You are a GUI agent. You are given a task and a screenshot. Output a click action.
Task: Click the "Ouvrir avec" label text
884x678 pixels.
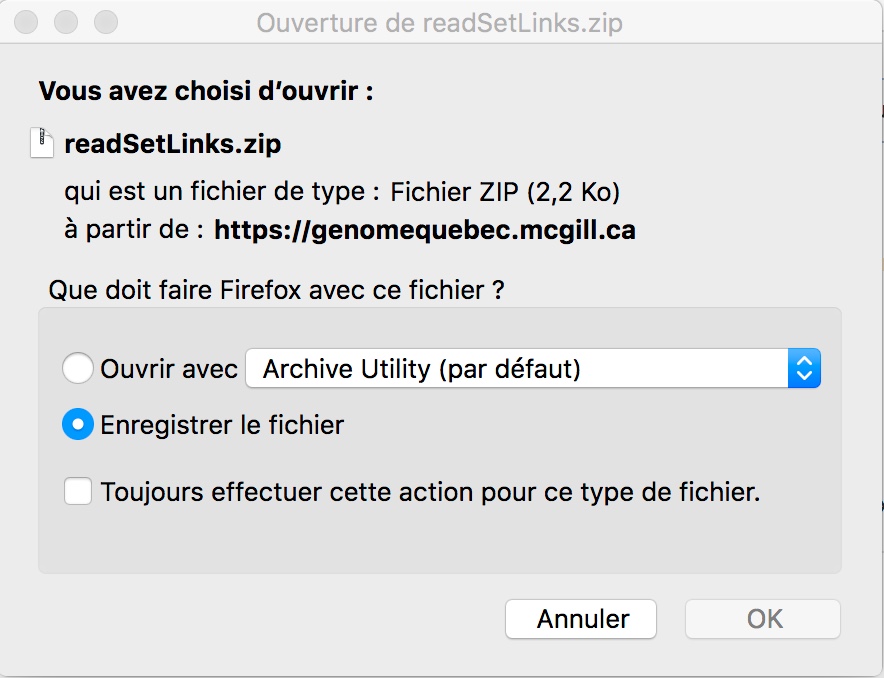click(169, 369)
